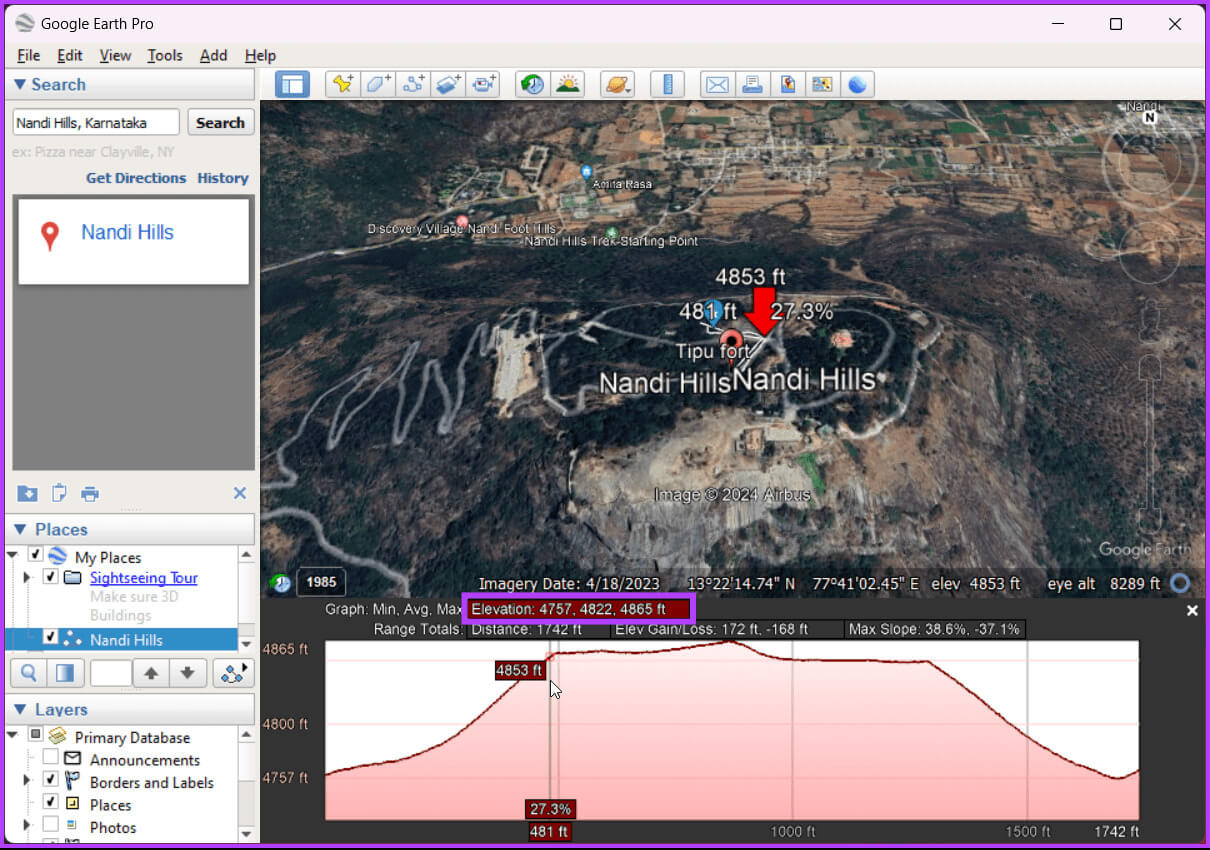The image size is (1210, 850).
Task: Click the Places panel scrollbar down arrow
Action: (x=246, y=644)
